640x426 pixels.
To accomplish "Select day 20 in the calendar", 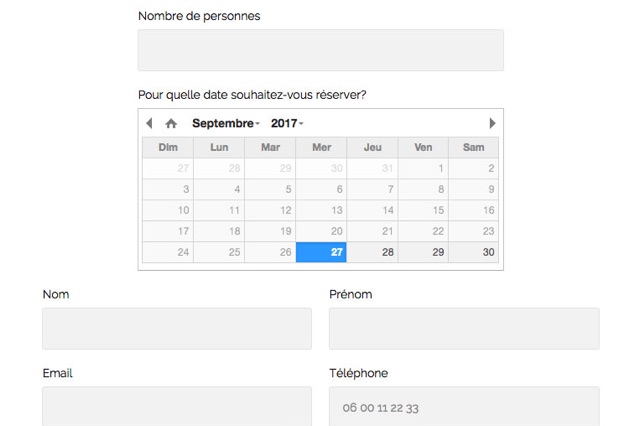I will coord(321,231).
